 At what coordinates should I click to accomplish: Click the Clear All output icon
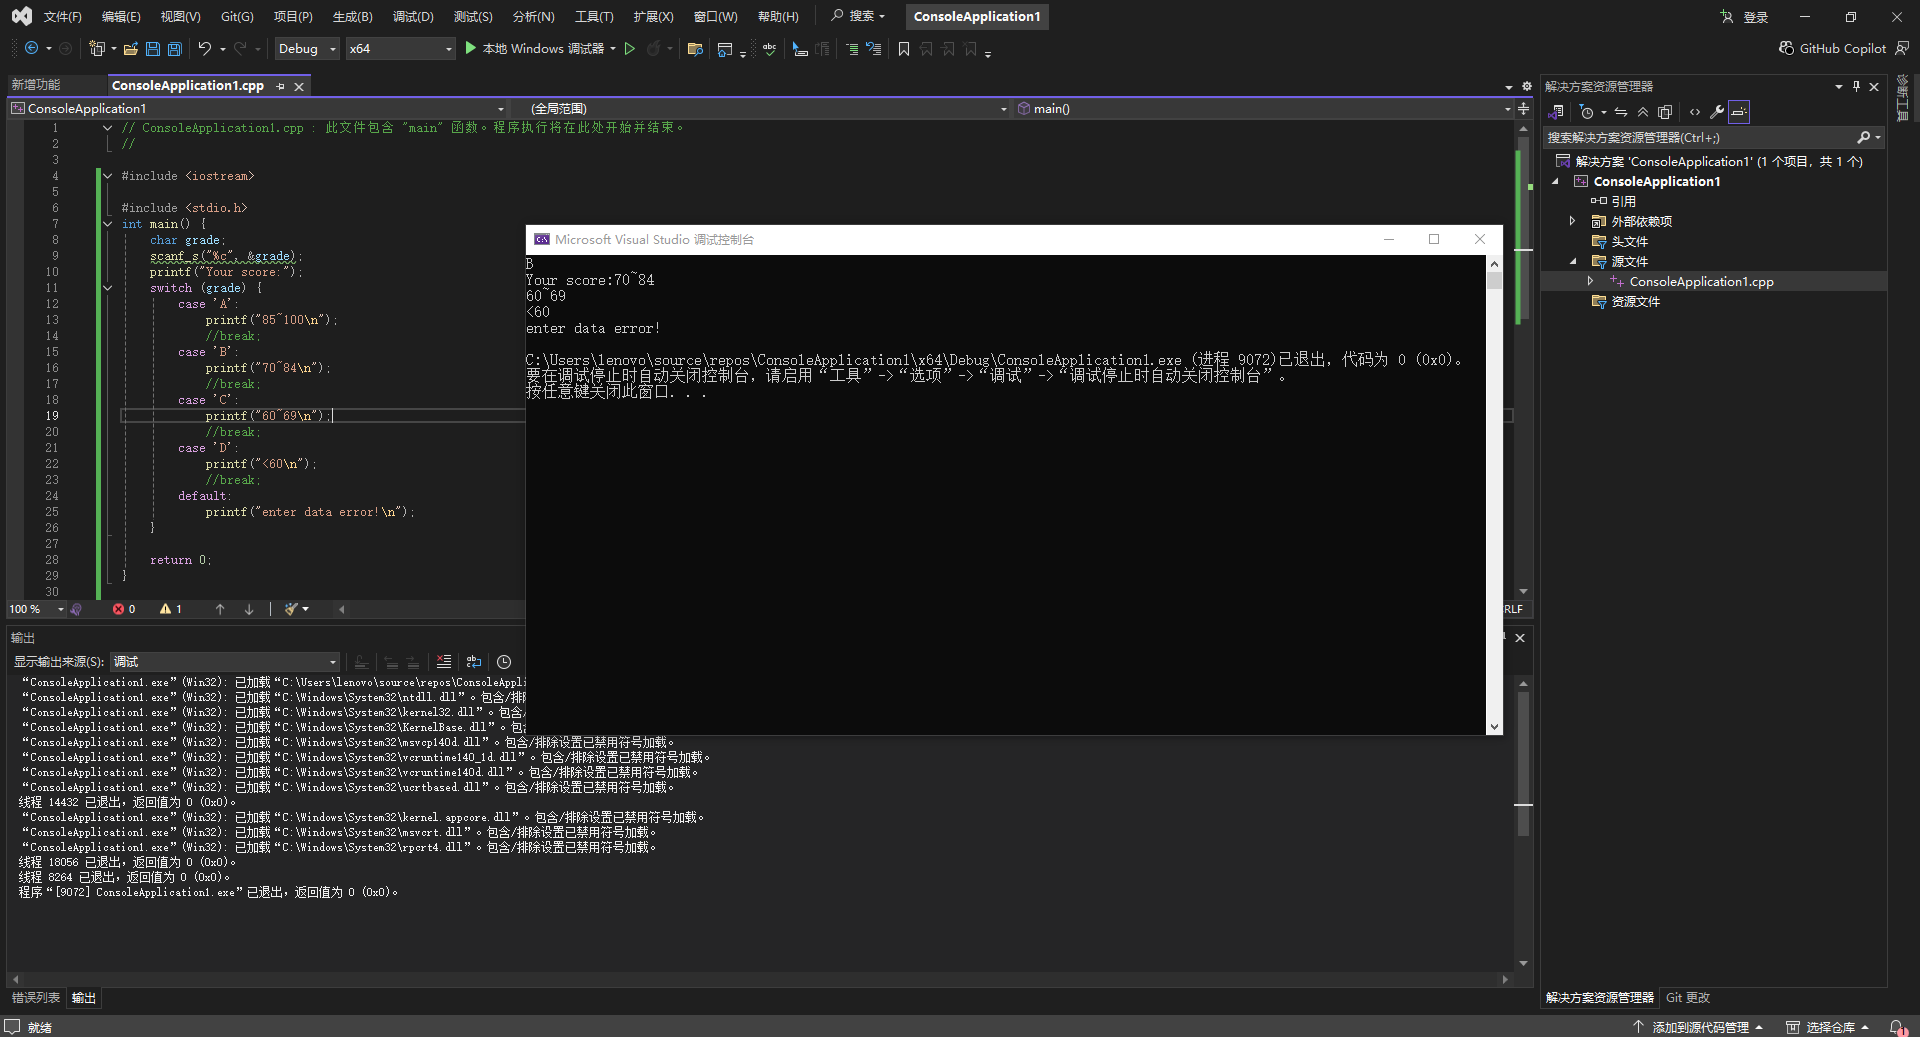[444, 662]
